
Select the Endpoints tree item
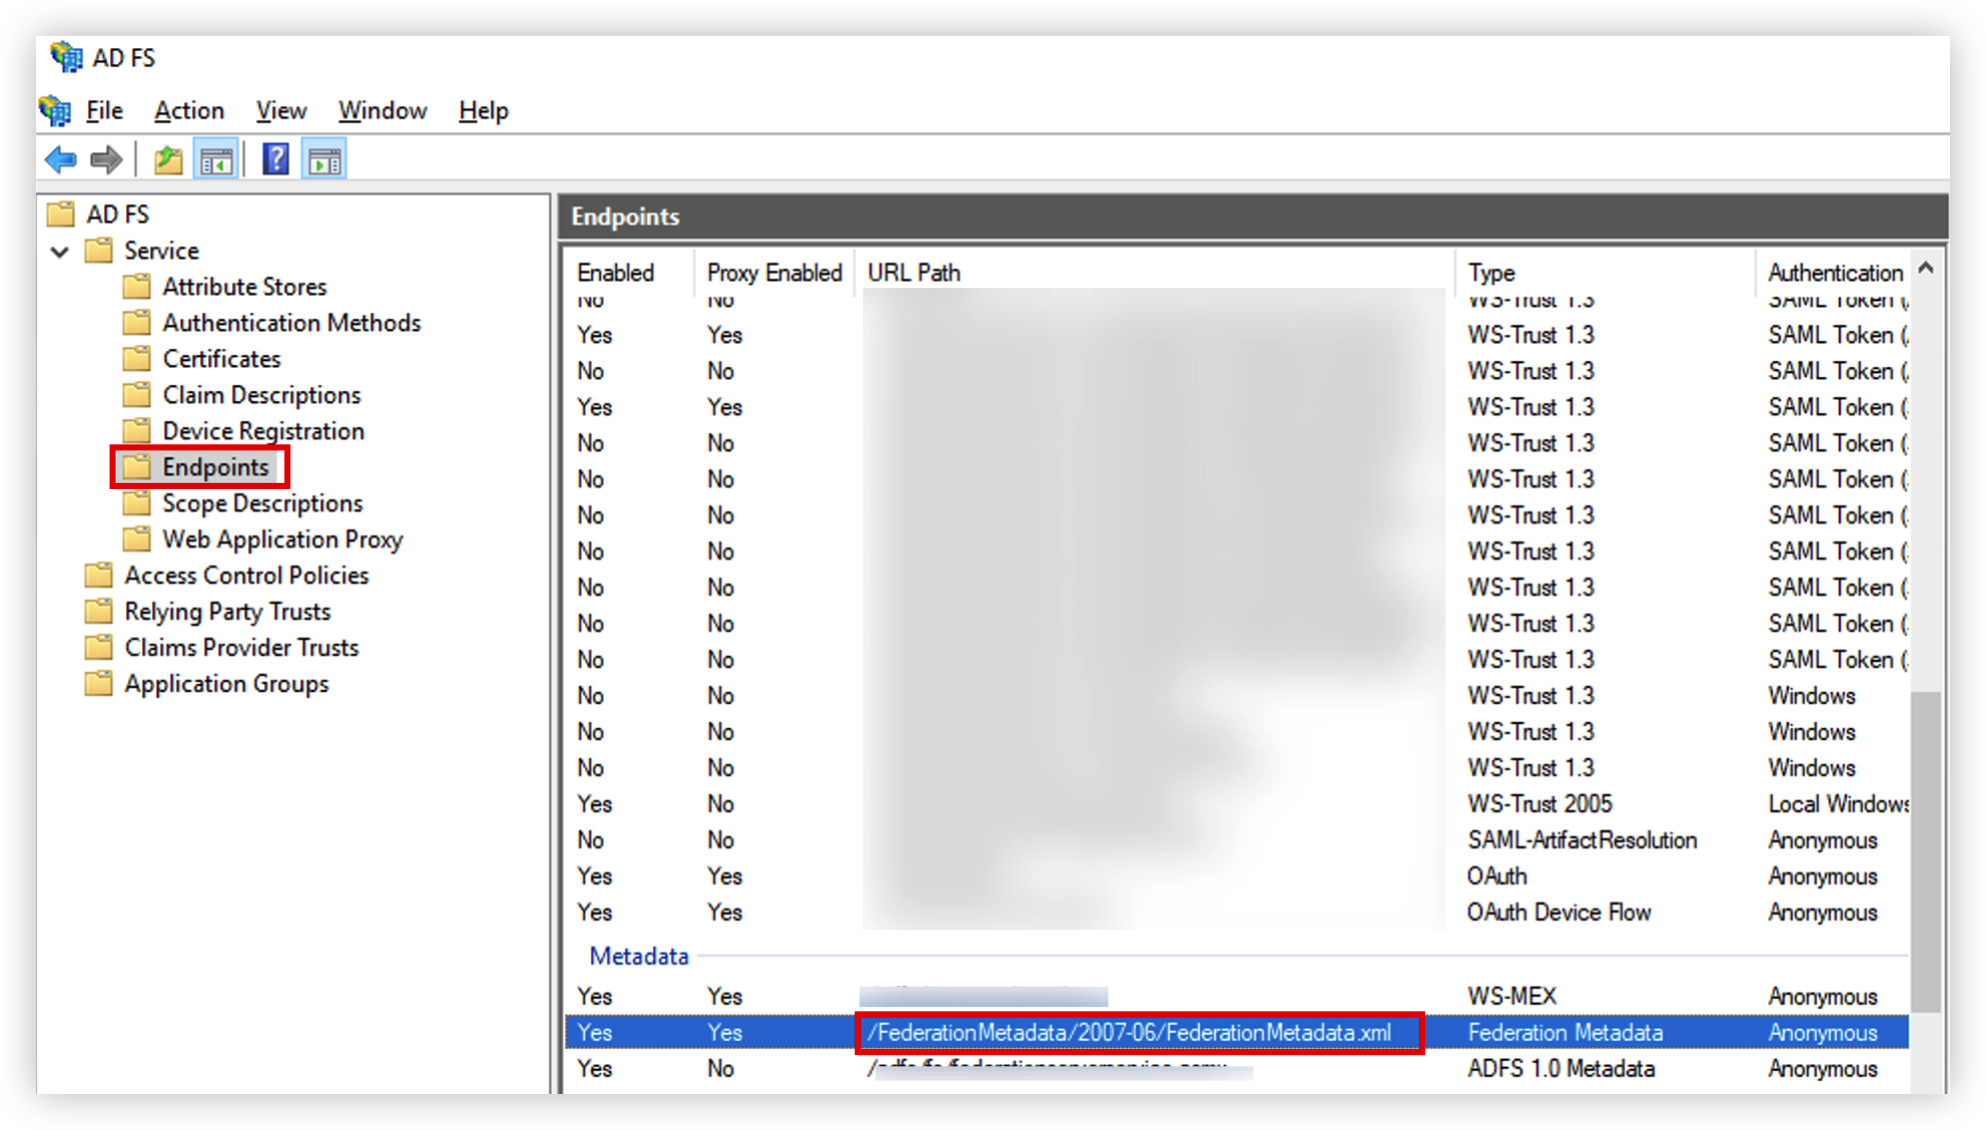(x=215, y=467)
